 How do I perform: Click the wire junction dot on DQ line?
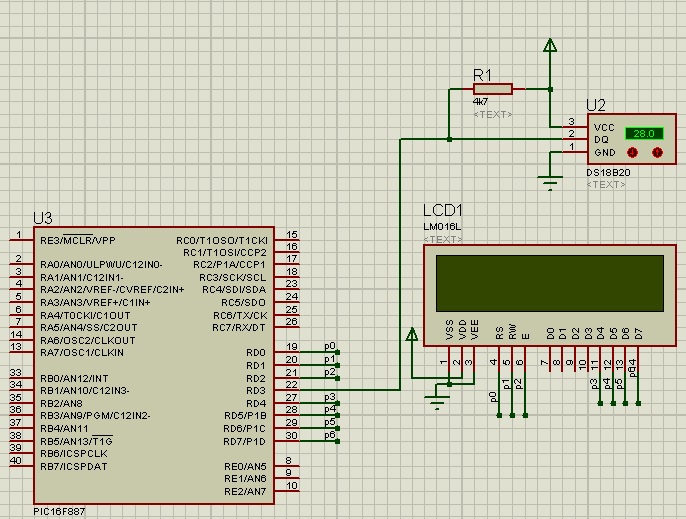coord(449,139)
